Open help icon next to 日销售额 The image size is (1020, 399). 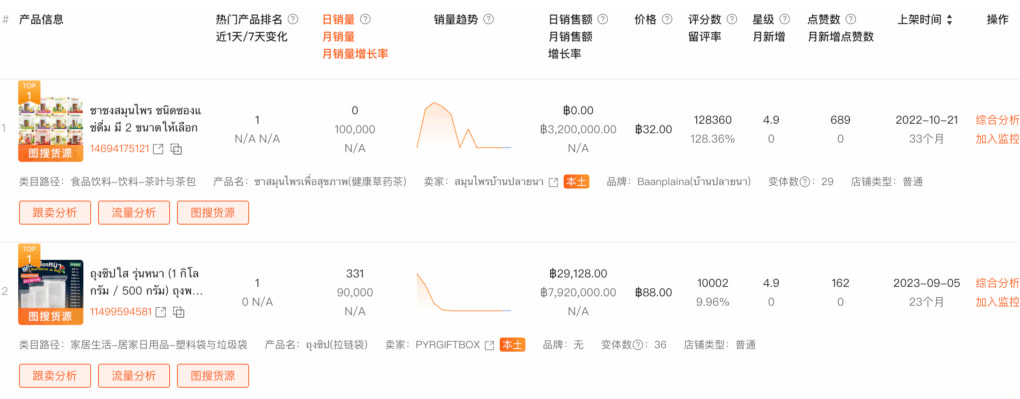click(602, 20)
